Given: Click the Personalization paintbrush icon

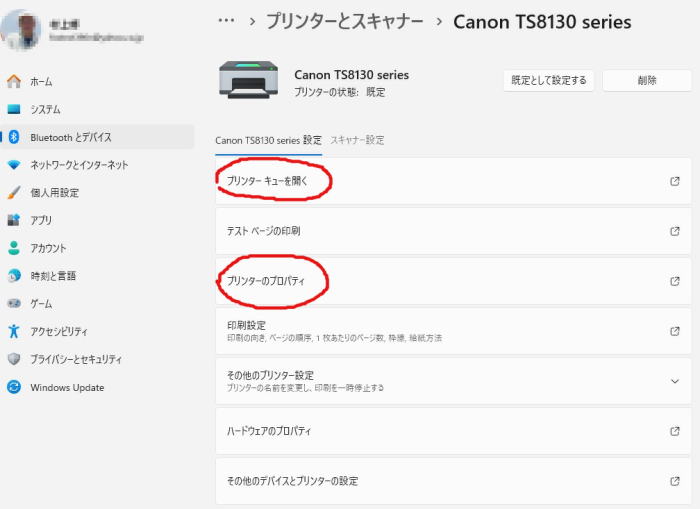Looking at the screenshot, I should tap(14, 192).
